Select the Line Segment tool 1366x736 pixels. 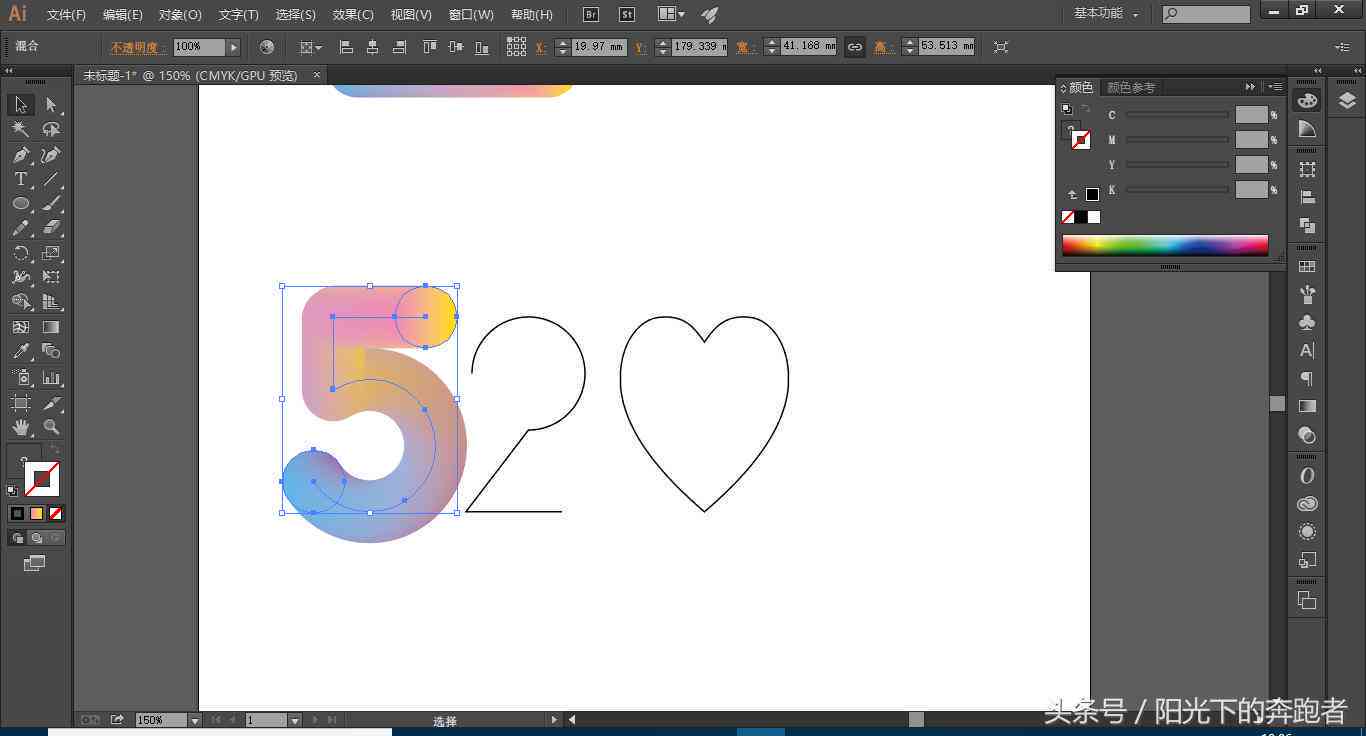click(x=51, y=180)
